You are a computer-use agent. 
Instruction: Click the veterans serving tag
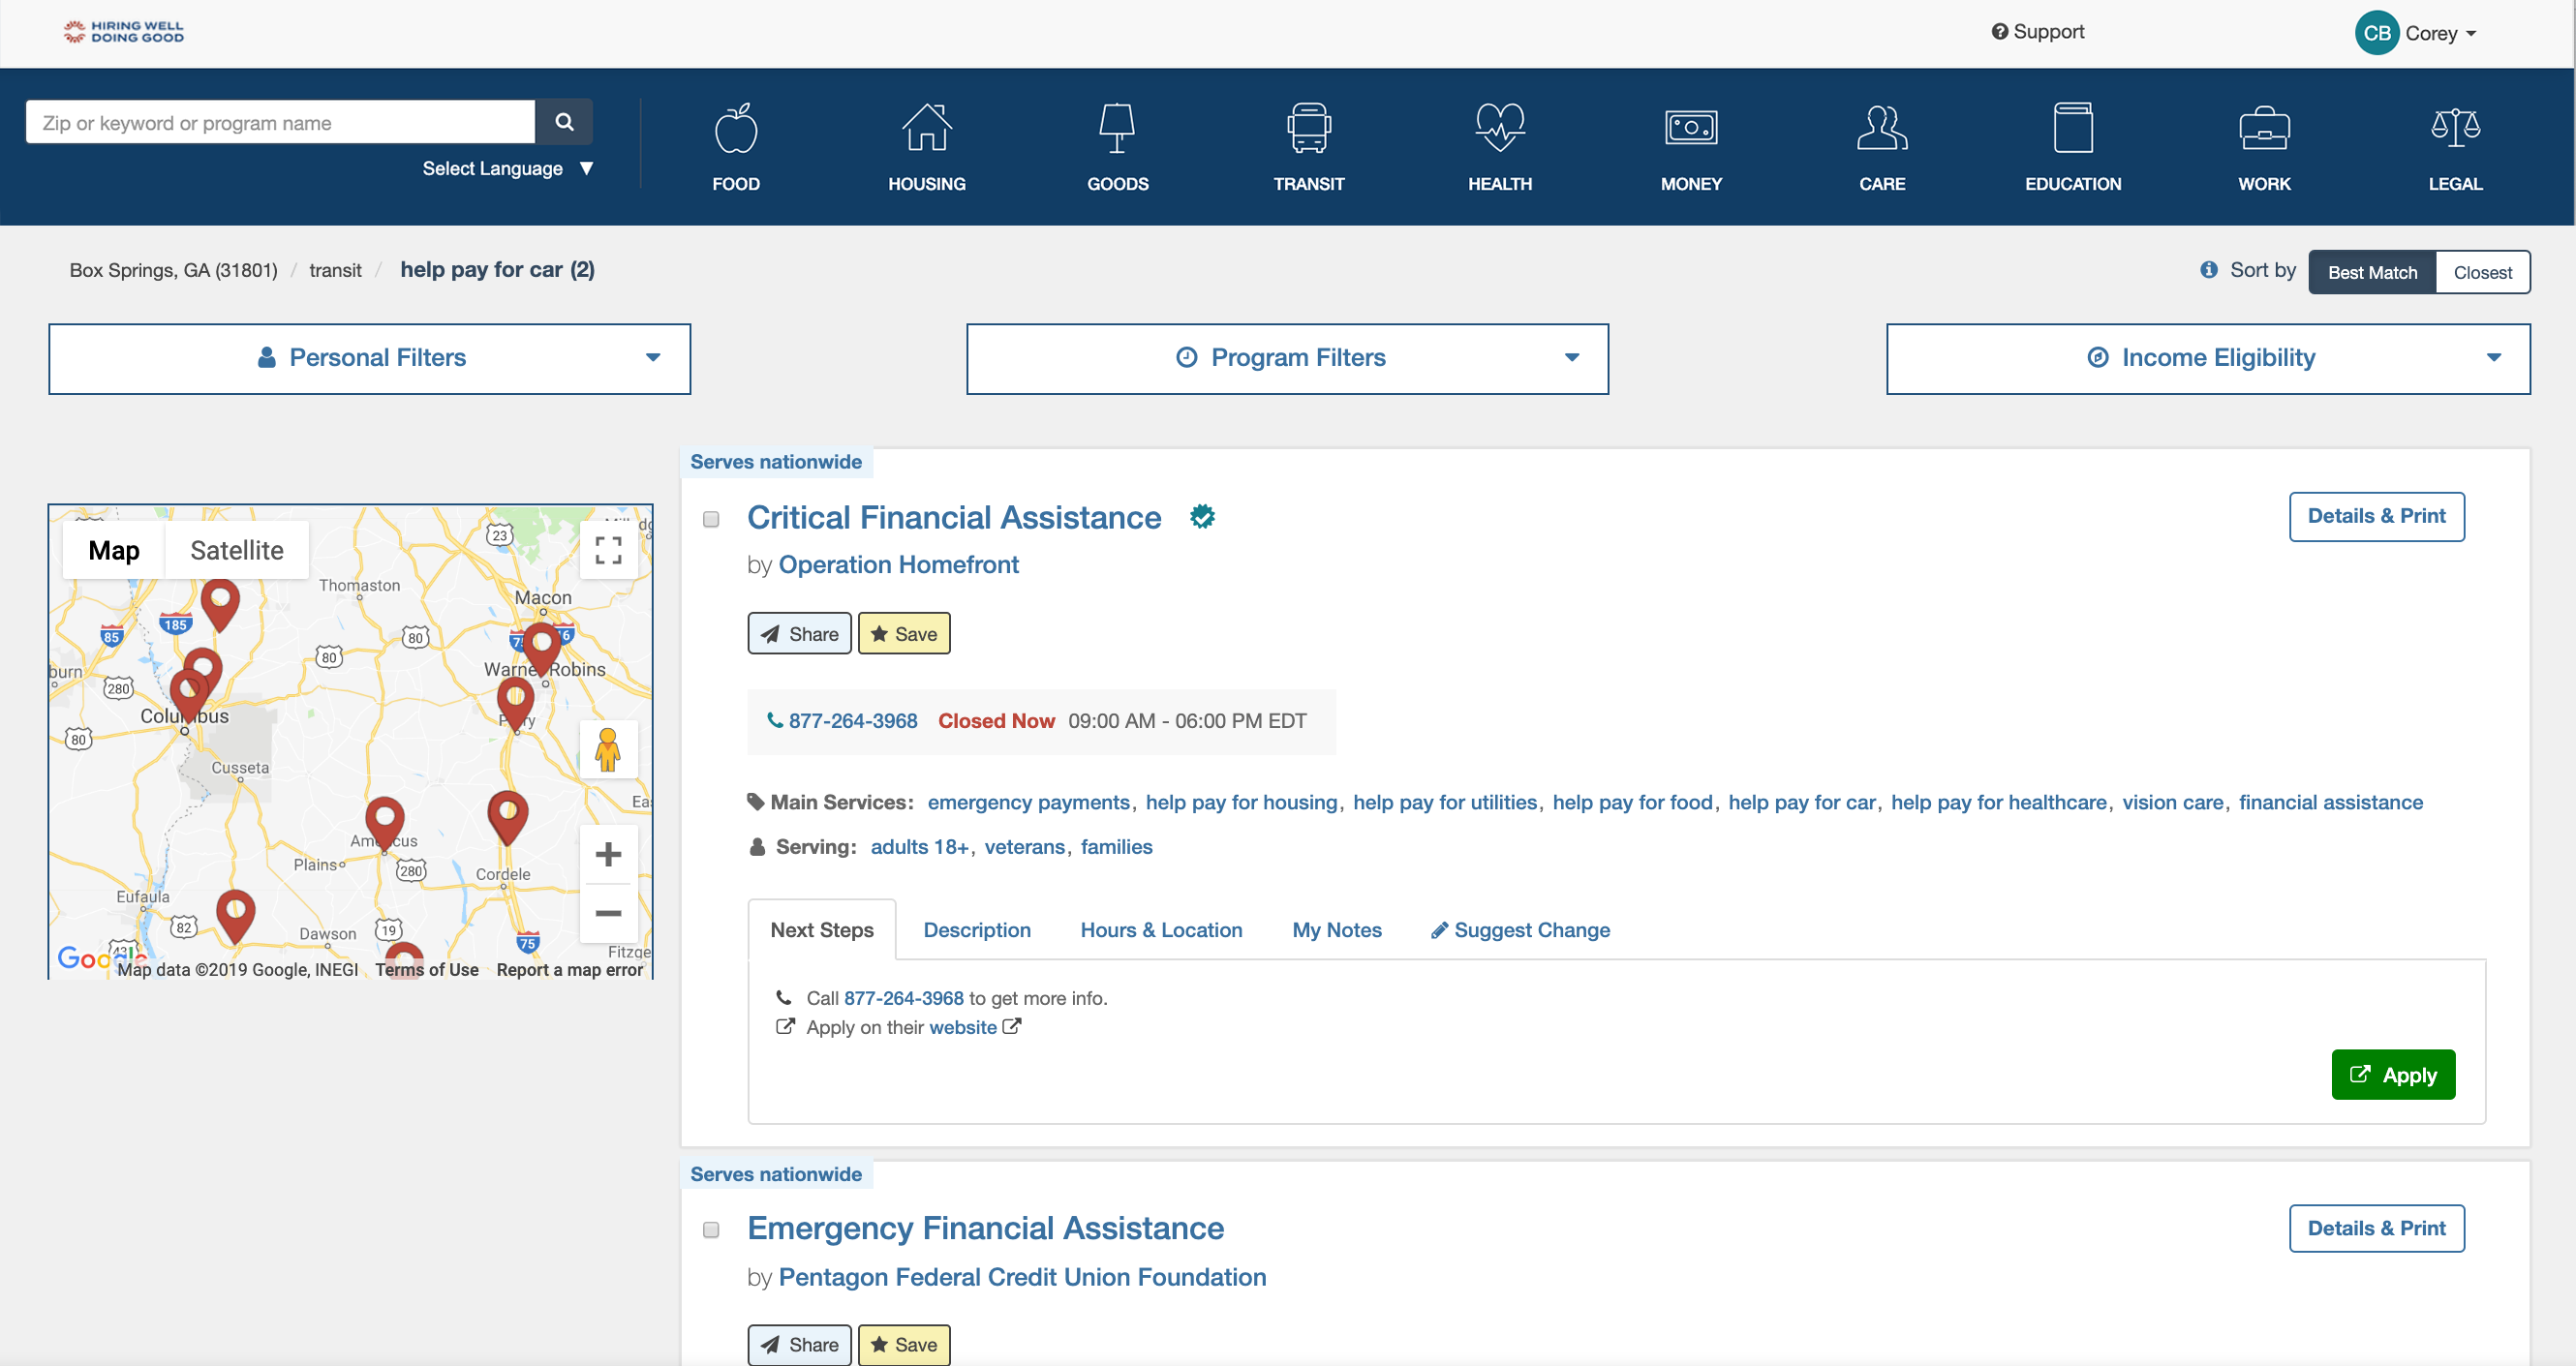pos(1024,847)
